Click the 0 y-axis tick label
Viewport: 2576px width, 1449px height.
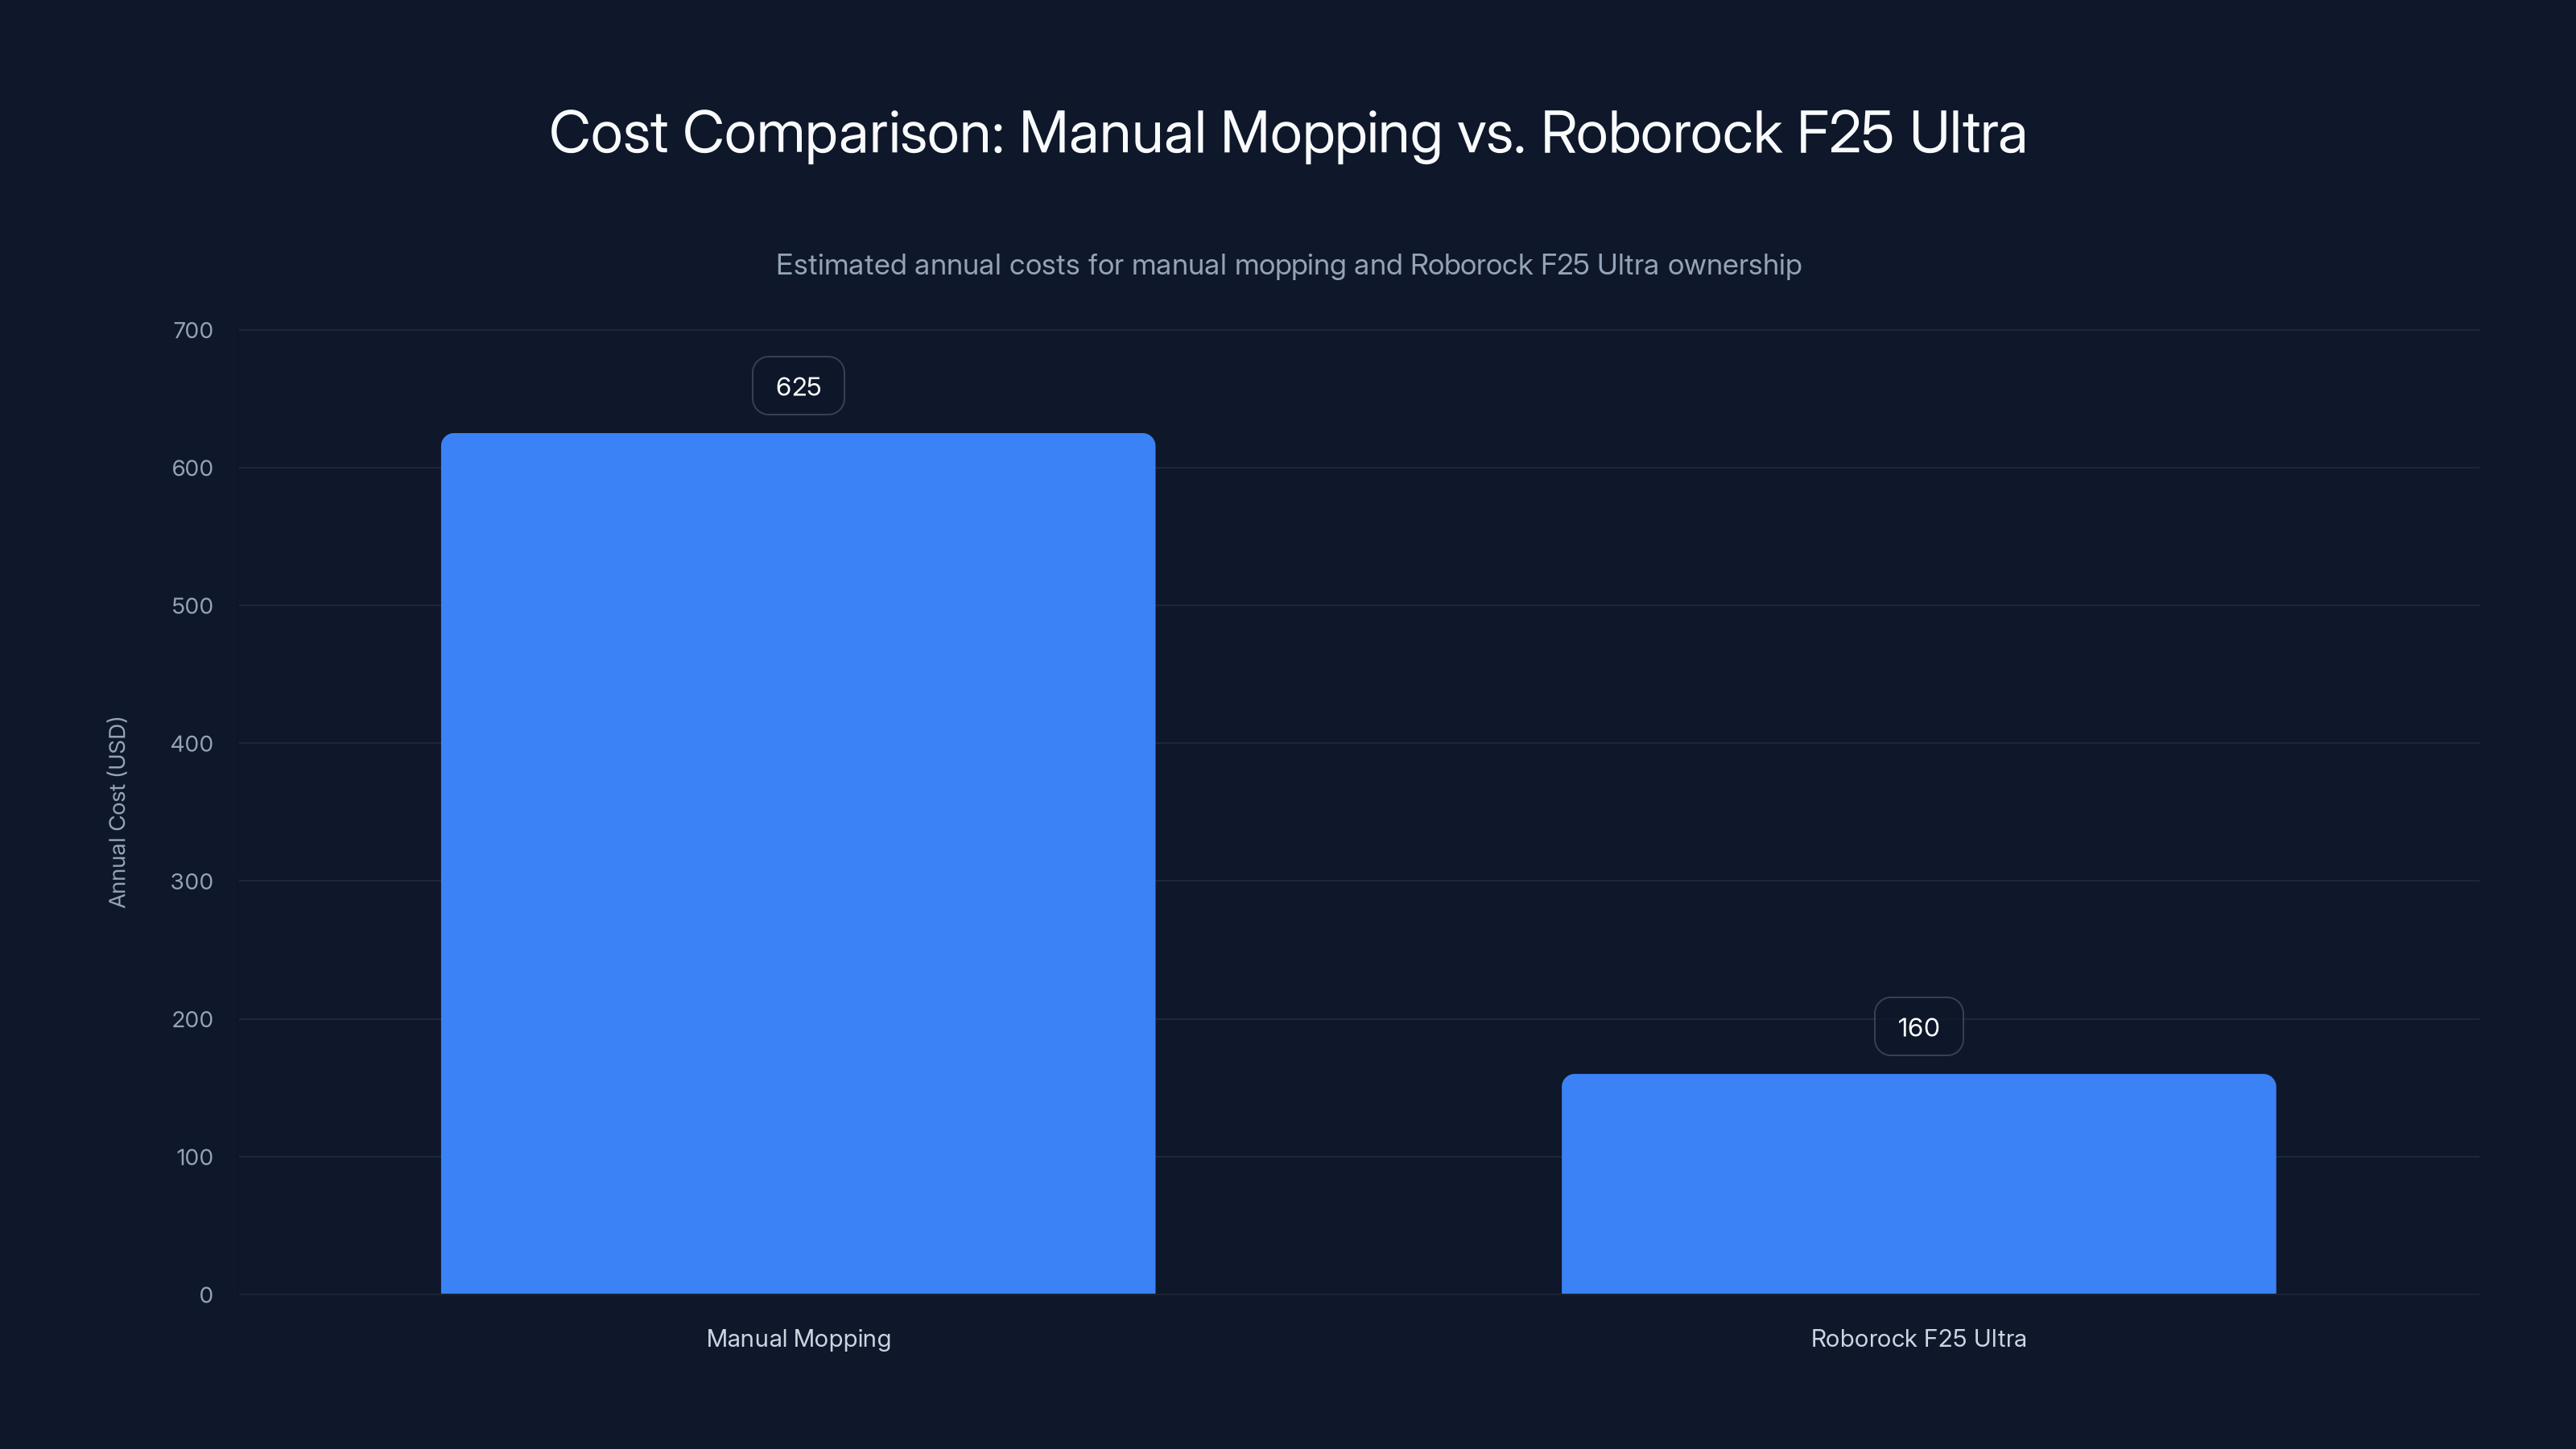click(205, 1294)
